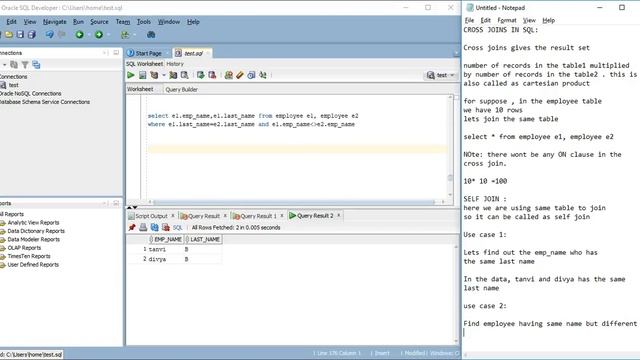
Task: Open the New Connection dropdown arrow in Connections
Action: [4, 64]
